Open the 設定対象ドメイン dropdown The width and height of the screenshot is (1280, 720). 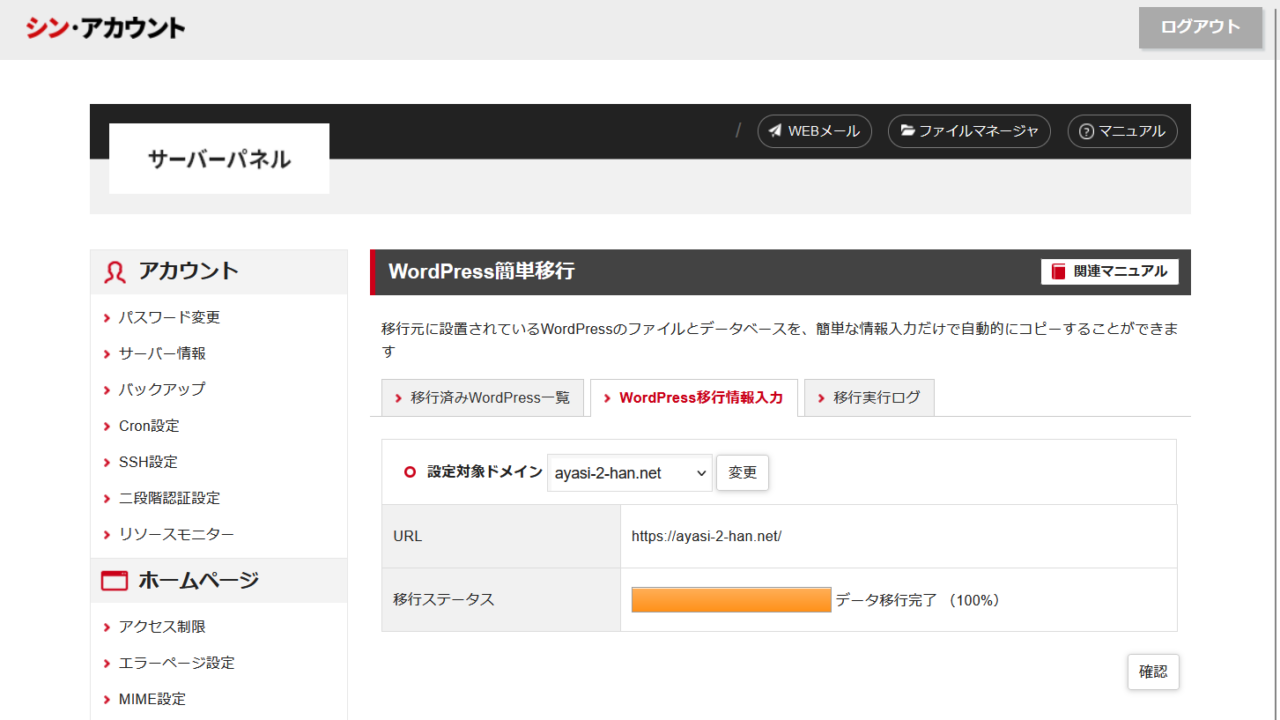click(630, 473)
